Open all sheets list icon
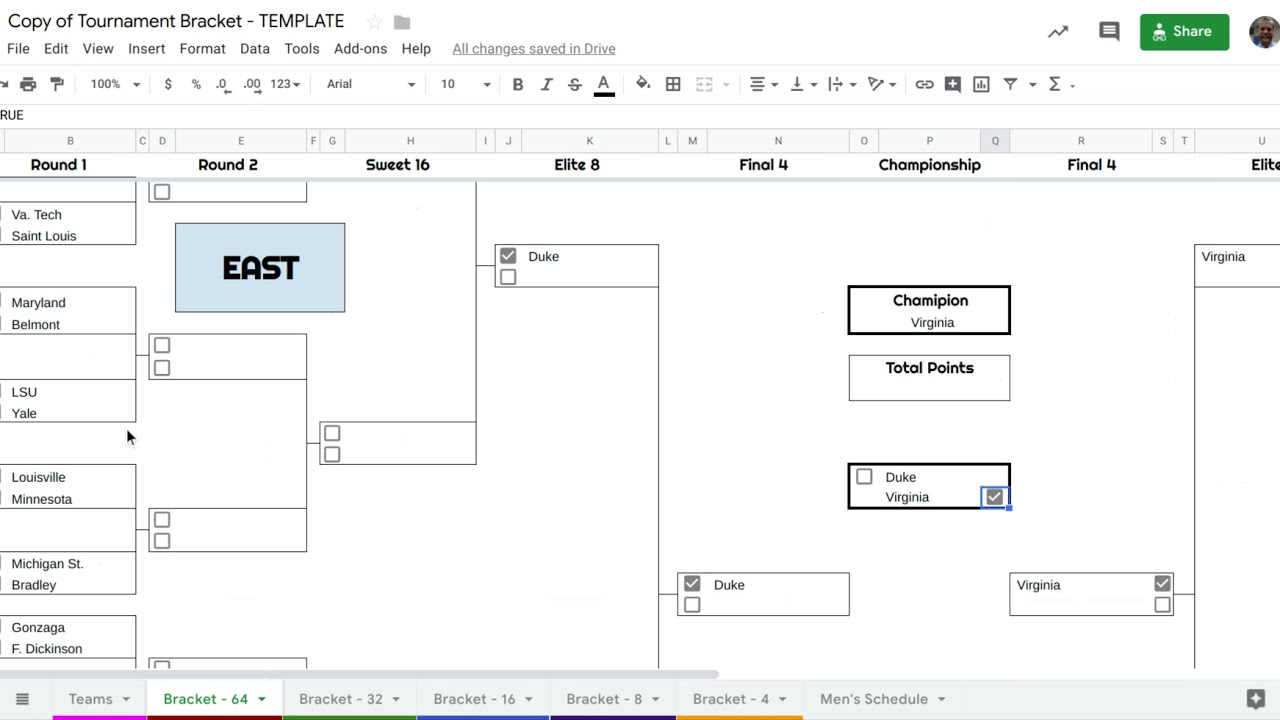 tap(22, 699)
